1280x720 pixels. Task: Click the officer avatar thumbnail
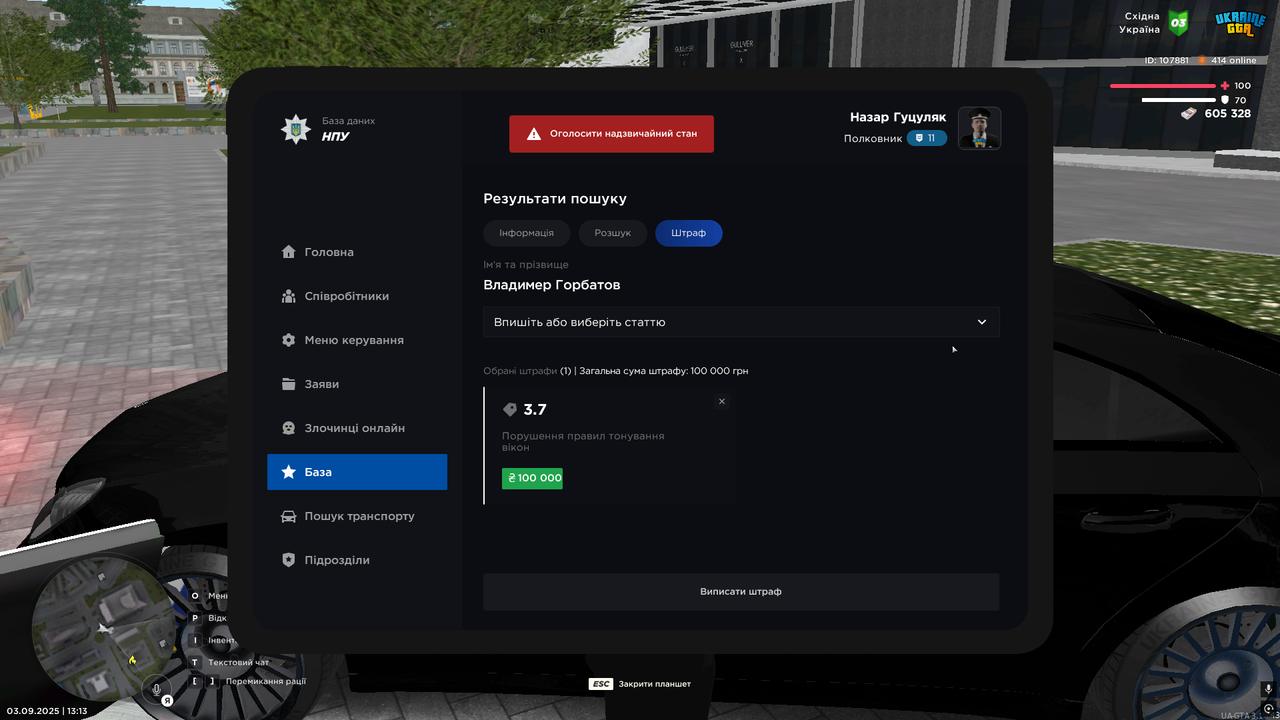click(980, 128)
